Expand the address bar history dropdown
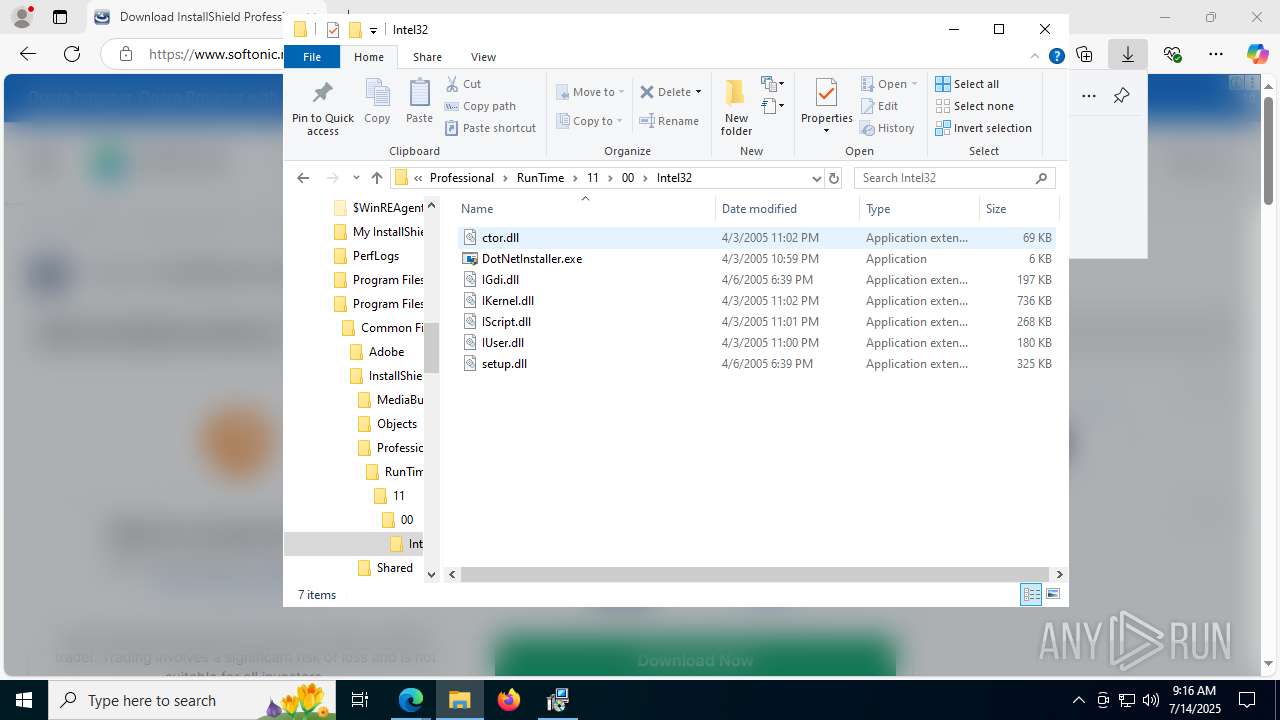Viewport: 1280px width, 720px height. click(817, 178)
